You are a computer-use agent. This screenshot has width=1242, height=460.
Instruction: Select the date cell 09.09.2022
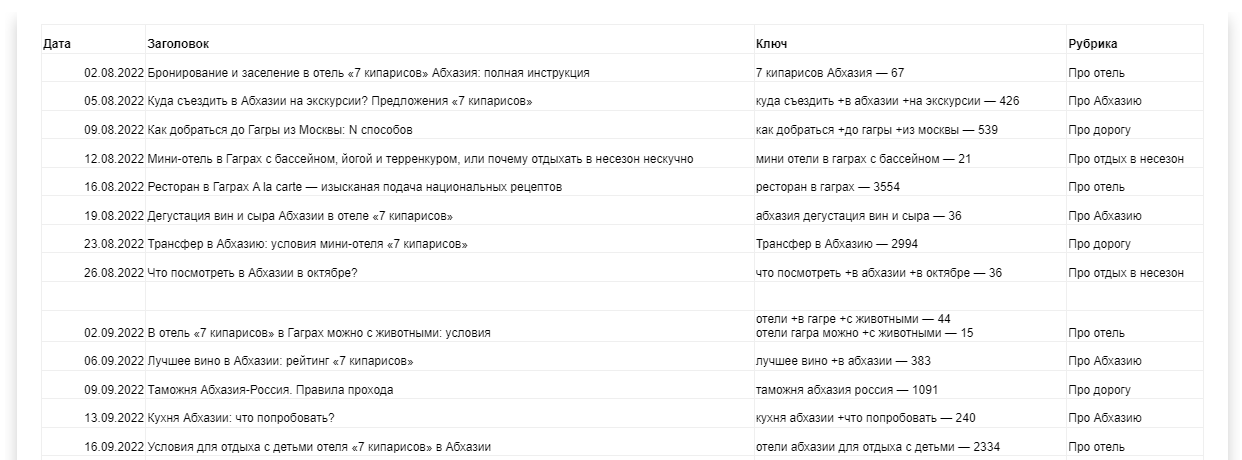114,390
